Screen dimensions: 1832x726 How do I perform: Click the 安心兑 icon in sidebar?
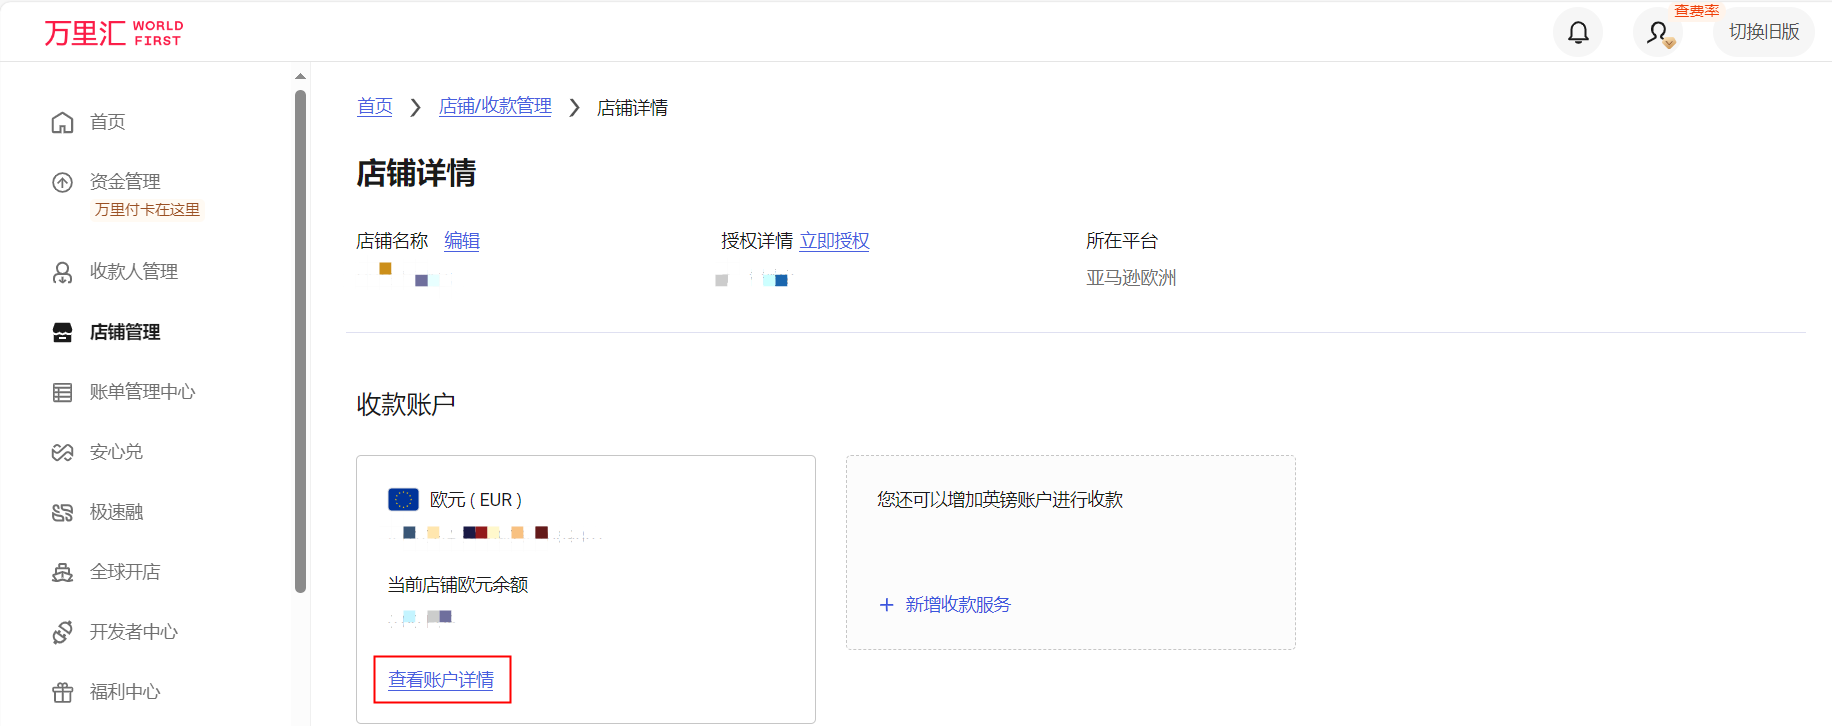63,452
